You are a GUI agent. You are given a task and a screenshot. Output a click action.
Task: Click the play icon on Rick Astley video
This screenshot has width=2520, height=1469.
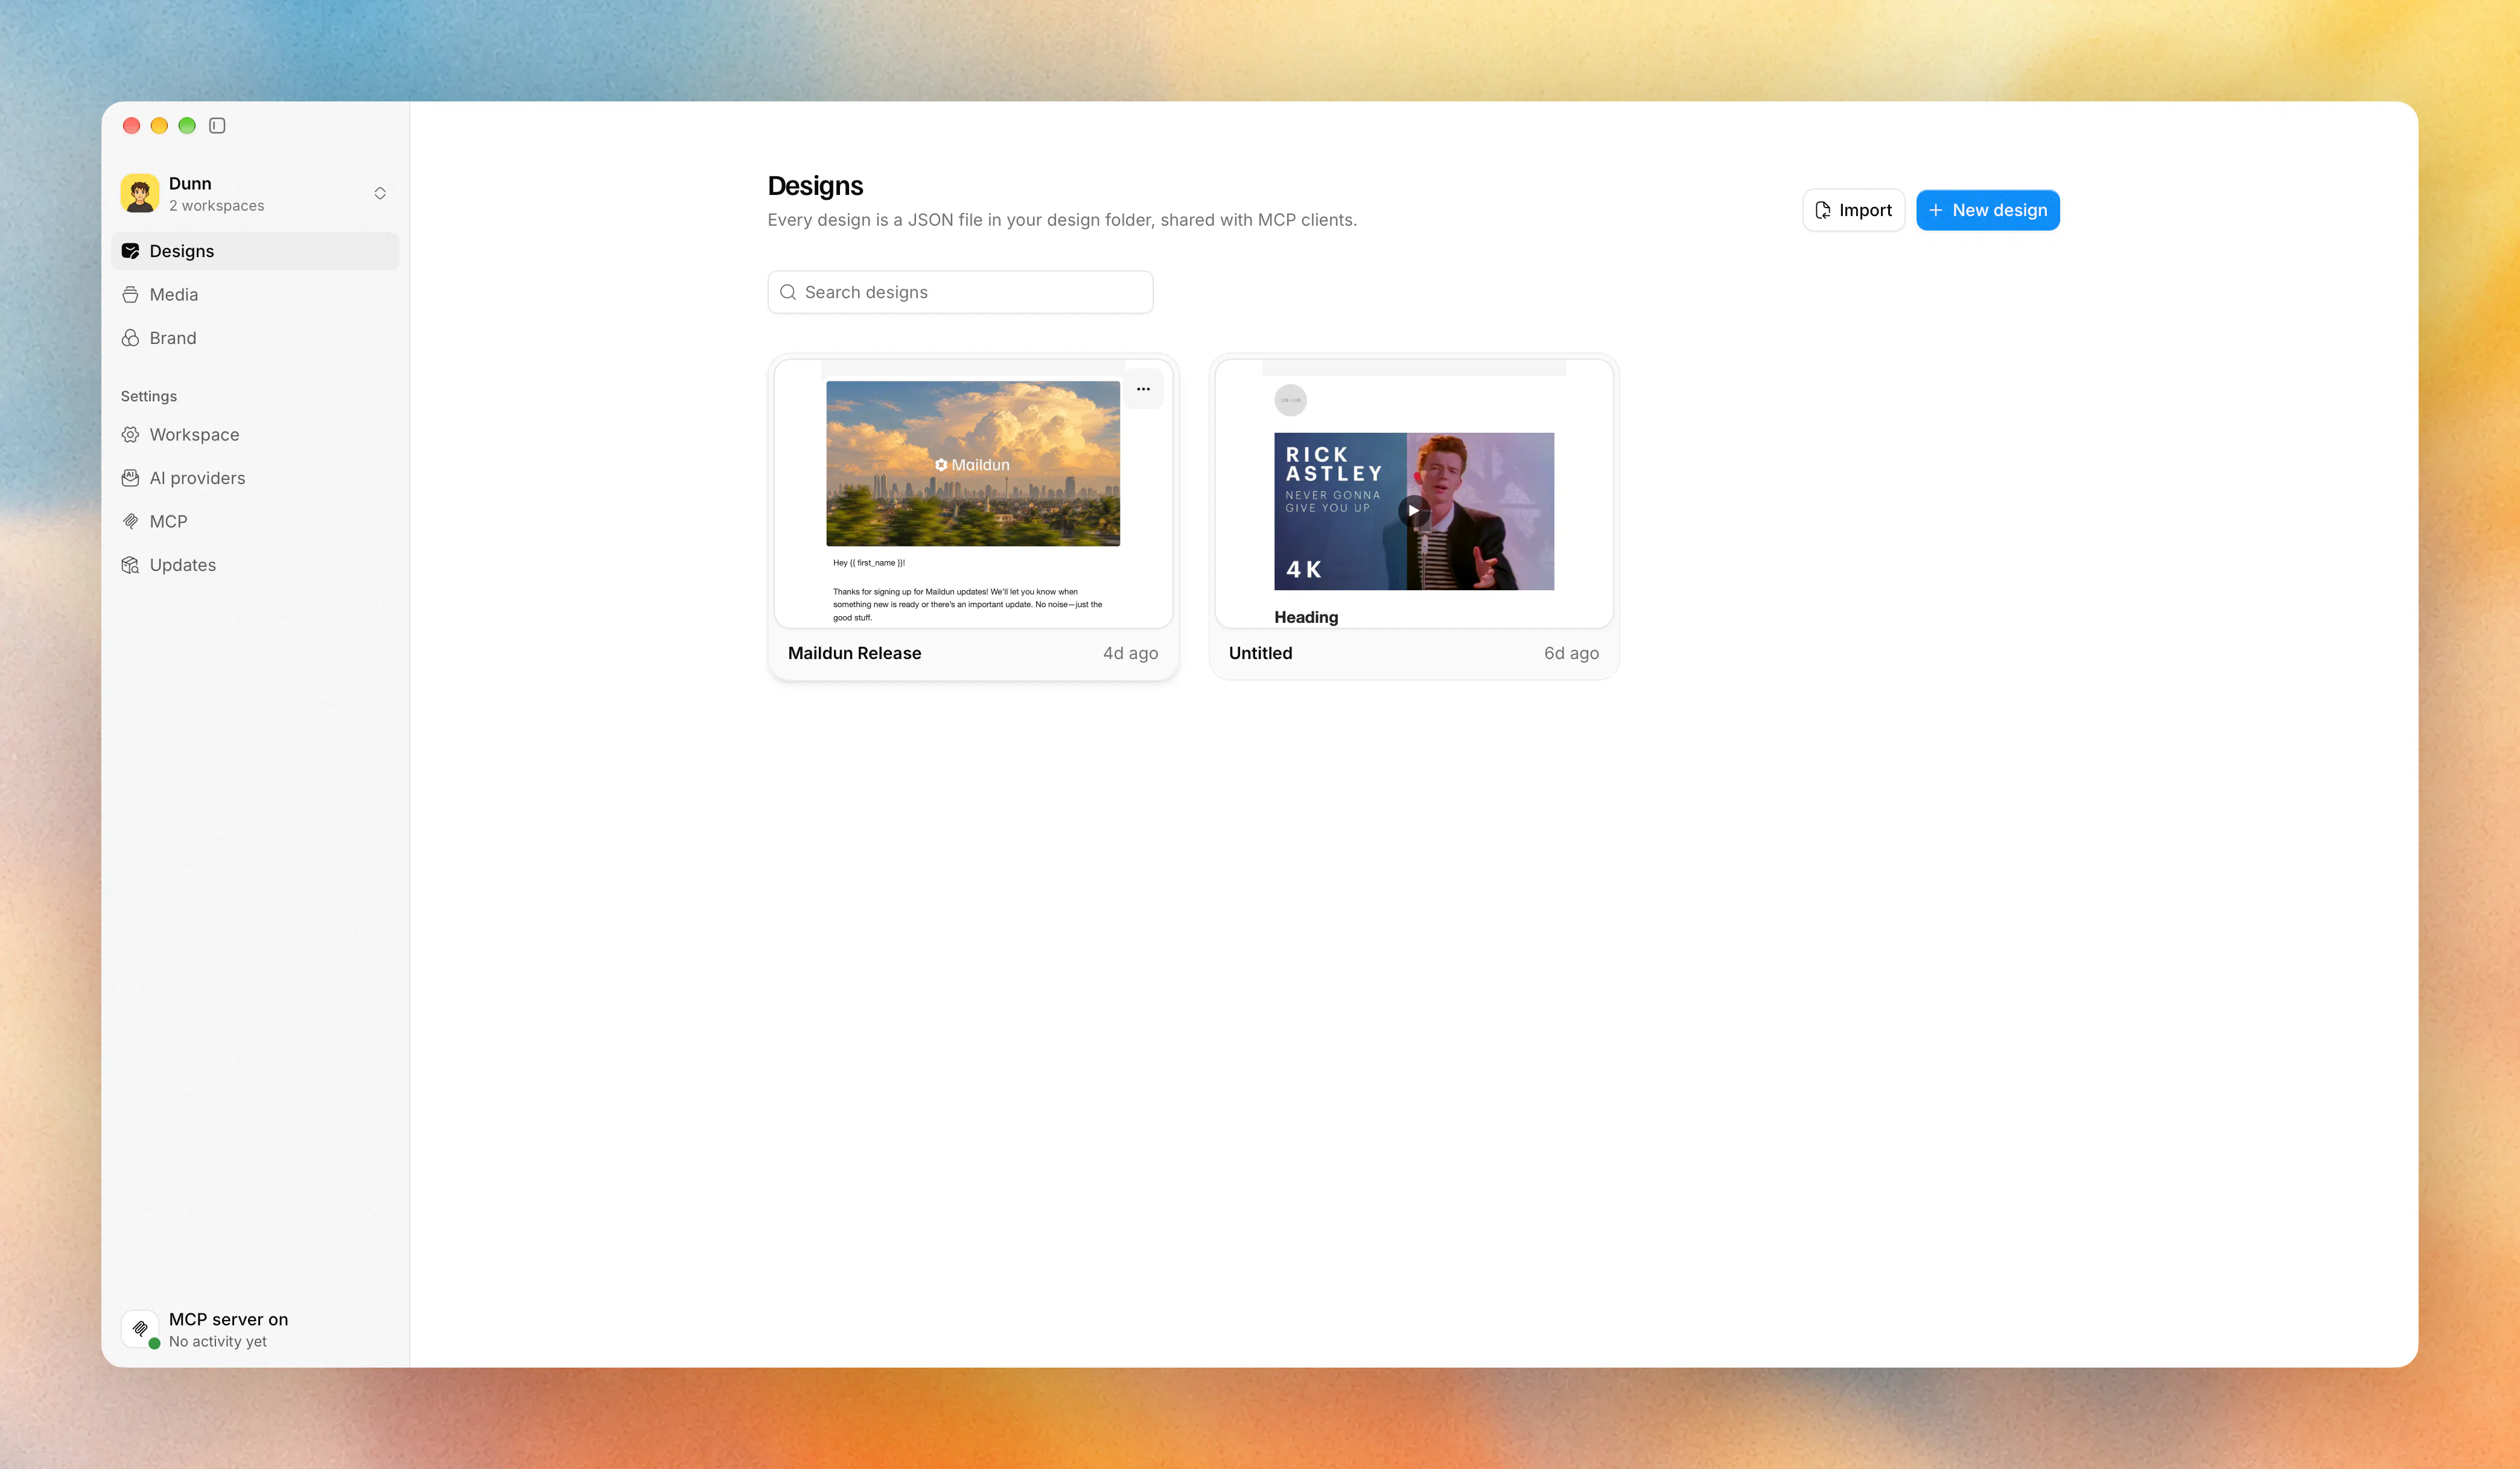pyautogui.click(x=1413, y=510)
